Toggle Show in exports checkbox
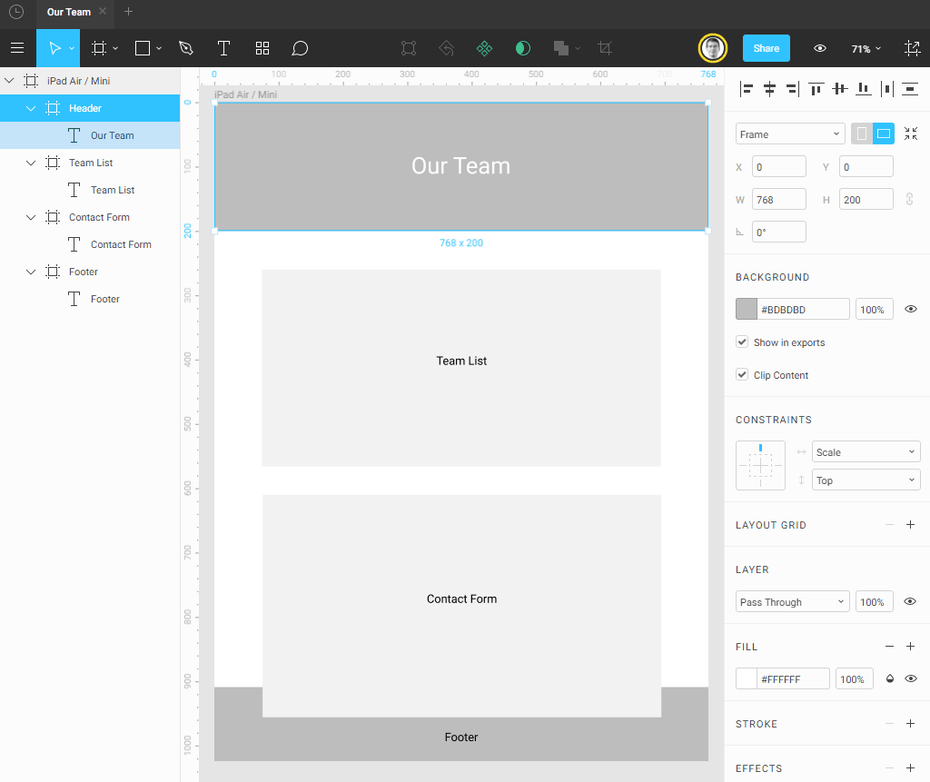 click(x=742, y=342)
